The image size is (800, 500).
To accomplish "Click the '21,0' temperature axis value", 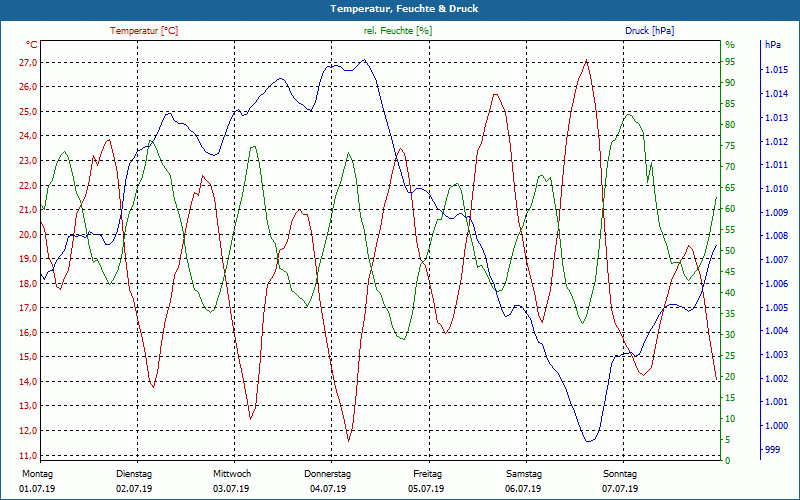I will [x=28, y=210].
